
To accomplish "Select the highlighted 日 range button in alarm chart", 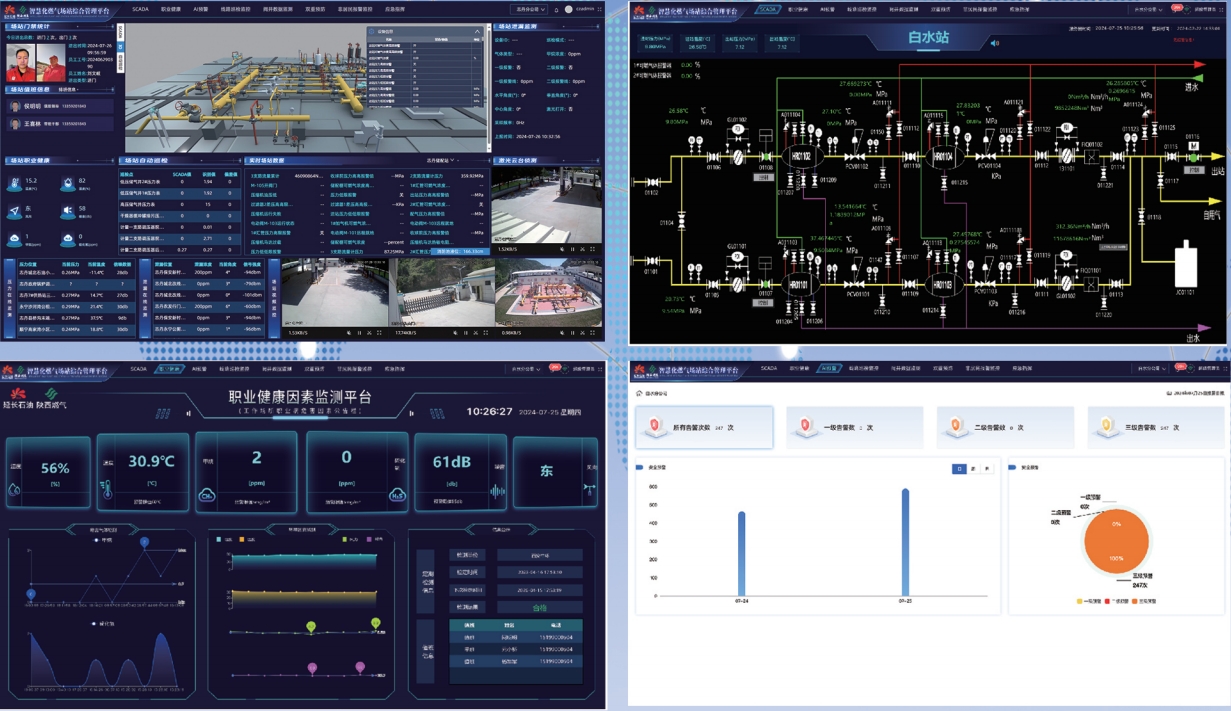I will 959,468.
